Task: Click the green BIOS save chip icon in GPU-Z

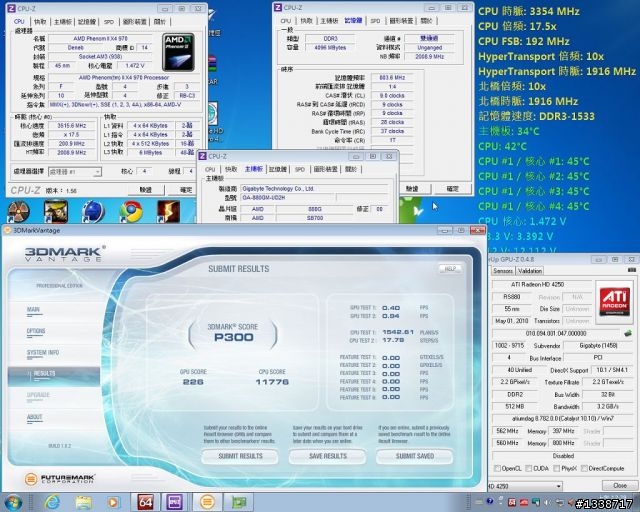Action: click(x=628, y=333)
